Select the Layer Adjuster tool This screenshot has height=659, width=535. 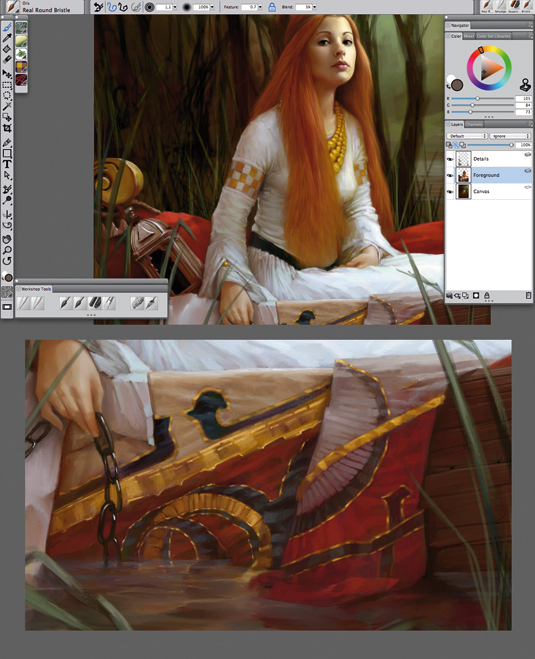[7, 74]
